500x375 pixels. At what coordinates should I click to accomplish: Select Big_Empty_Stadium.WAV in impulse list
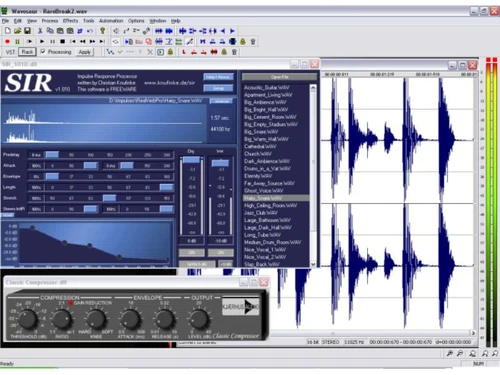271,124
